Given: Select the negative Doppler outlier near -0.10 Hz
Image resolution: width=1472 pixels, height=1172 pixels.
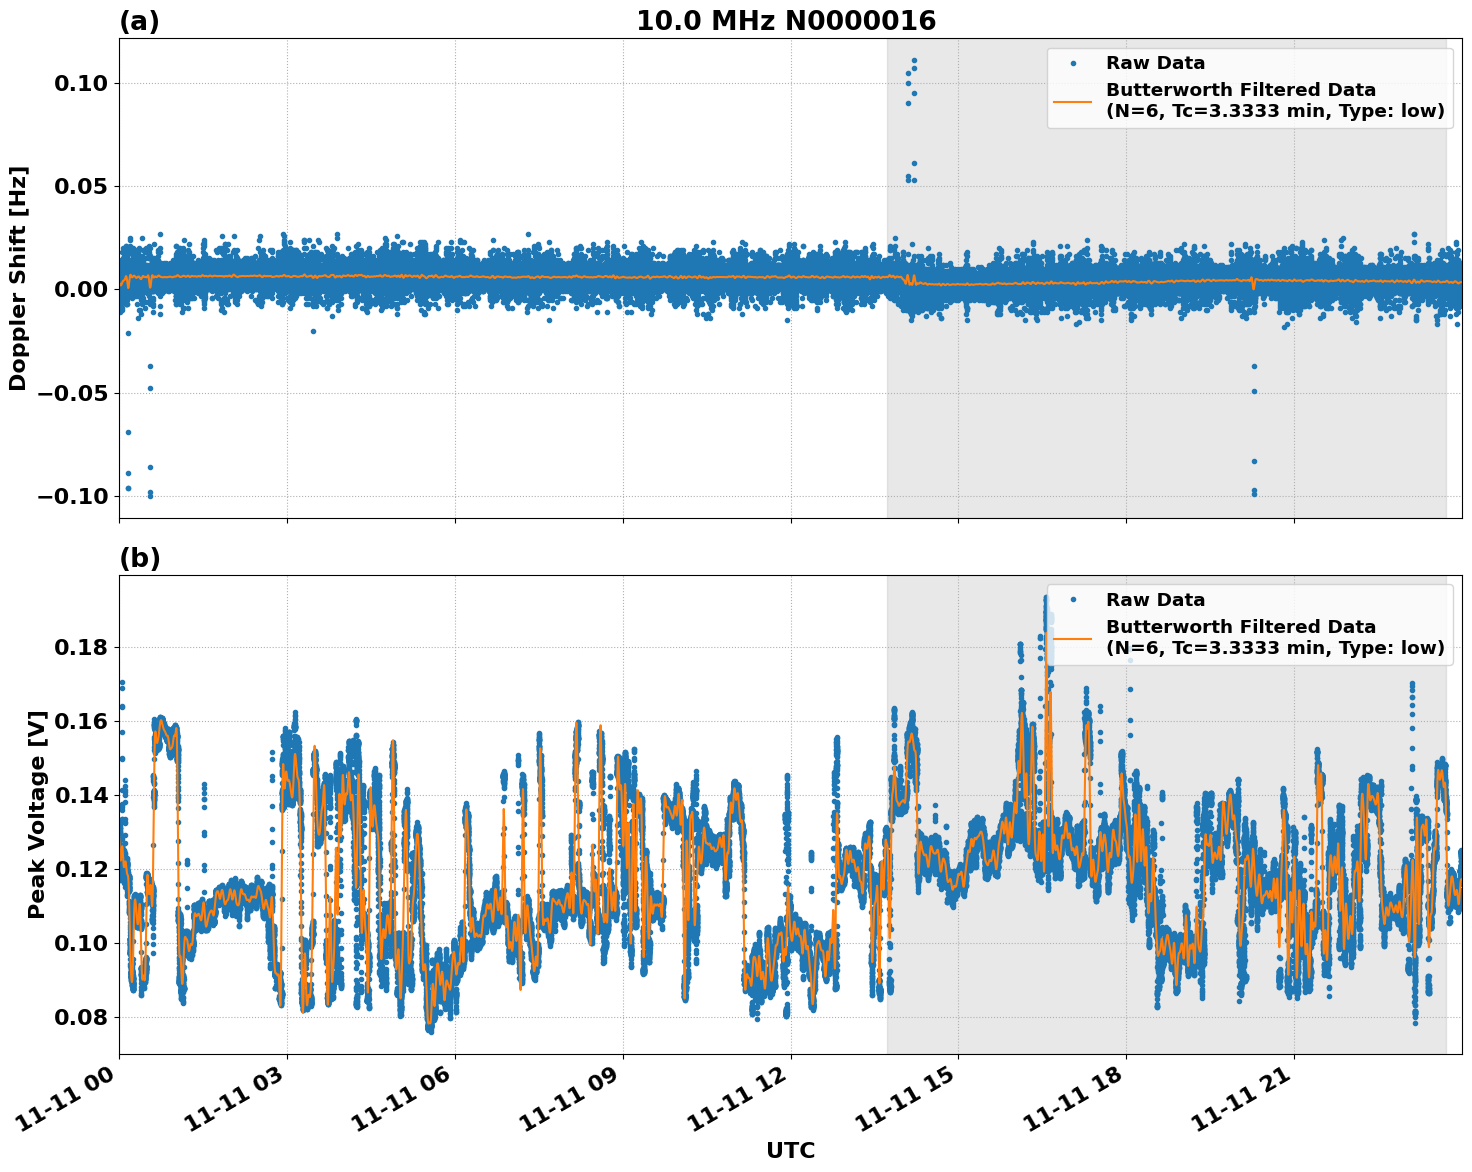Looking at the screenshot, I should [150, 492].
